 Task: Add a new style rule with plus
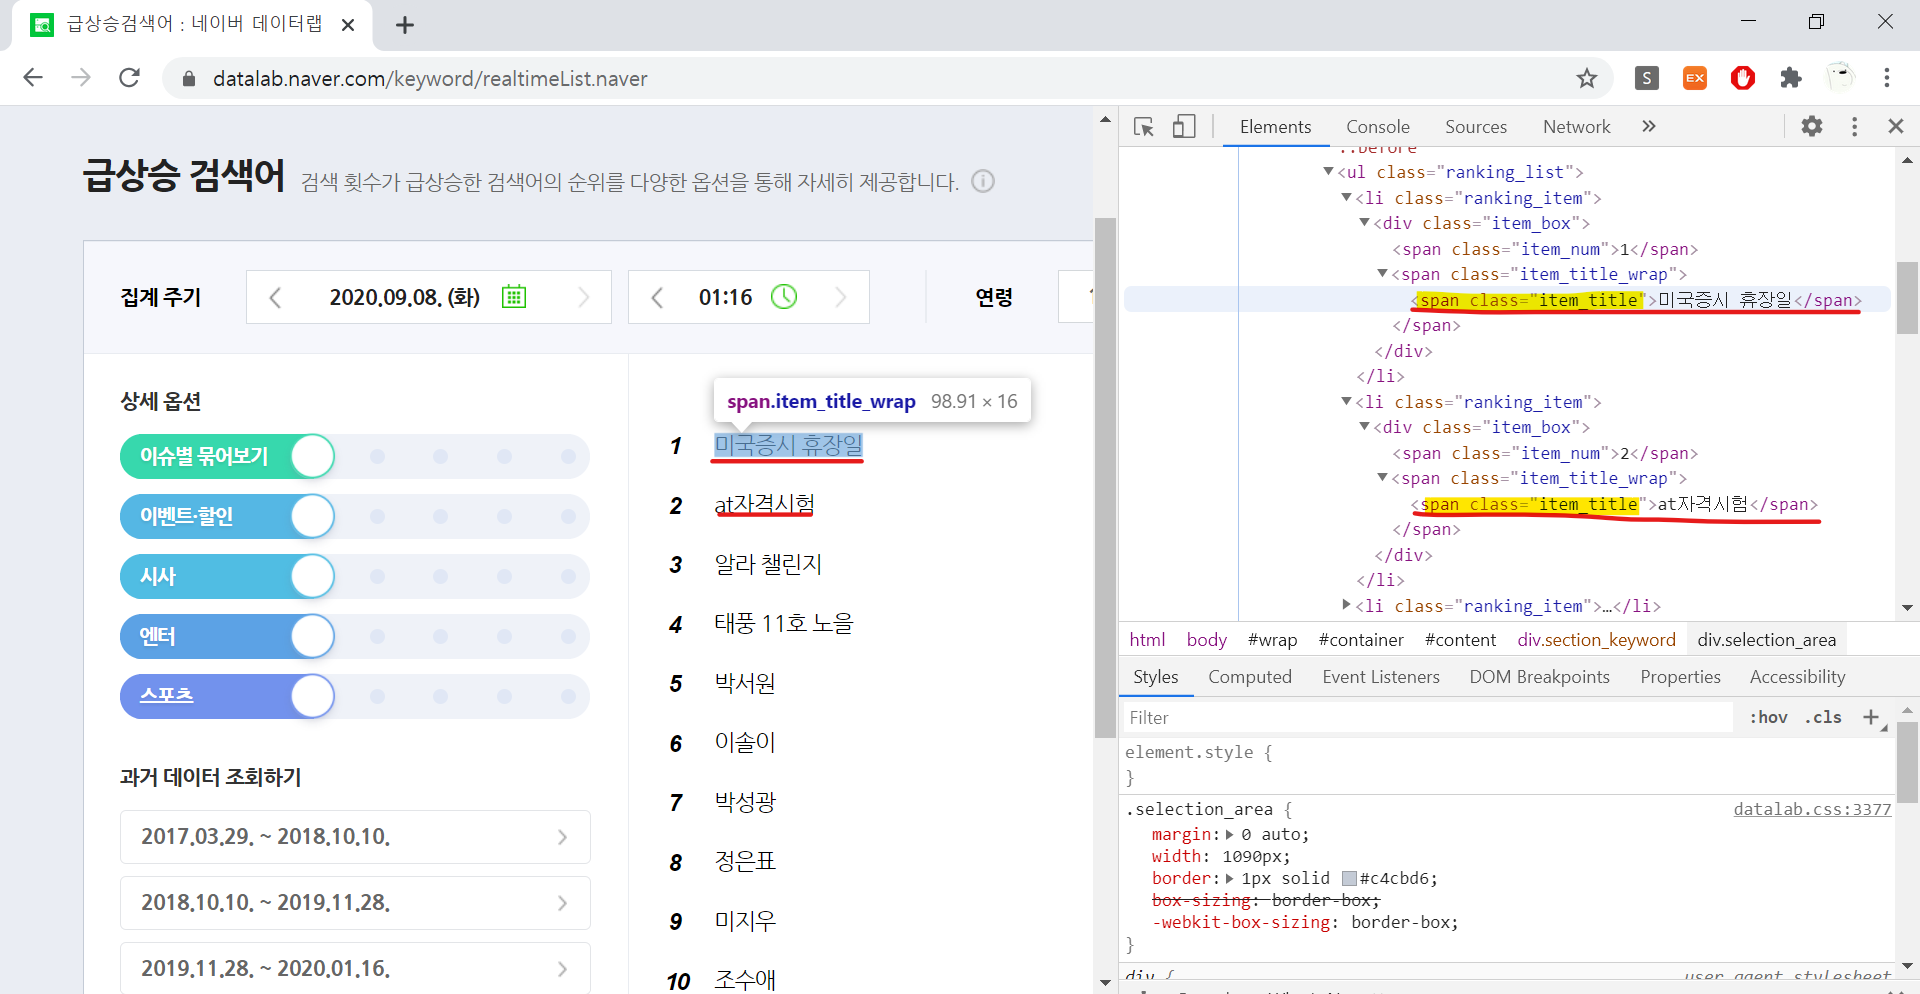coord(1871,717)
